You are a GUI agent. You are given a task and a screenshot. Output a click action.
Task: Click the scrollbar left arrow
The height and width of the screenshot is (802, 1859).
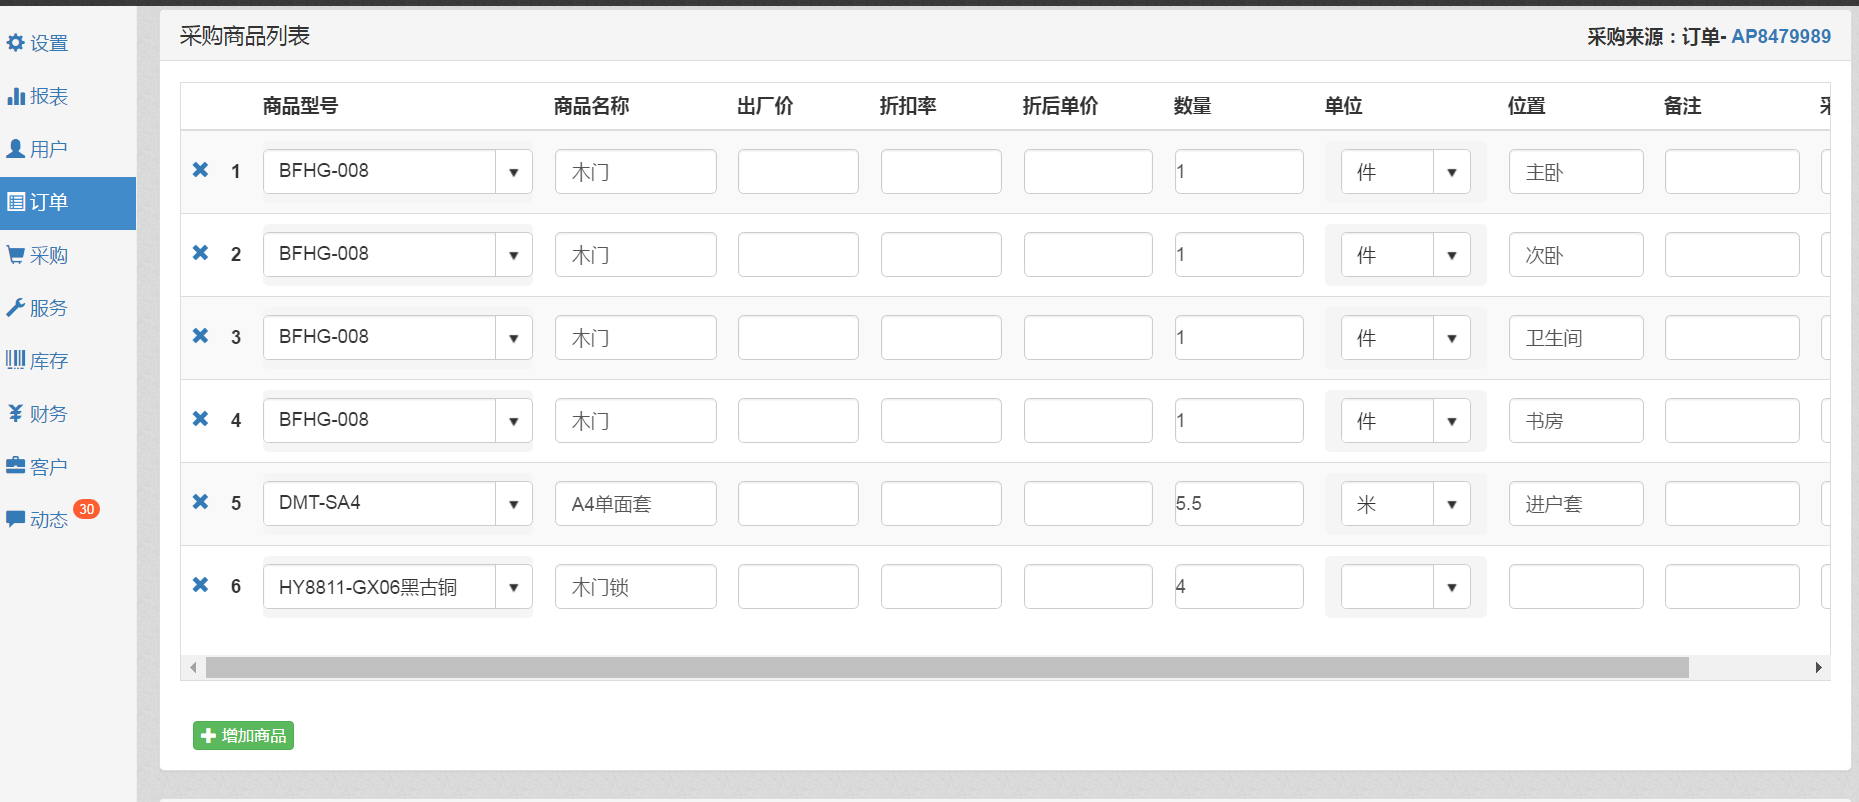[x=193, y=667]
